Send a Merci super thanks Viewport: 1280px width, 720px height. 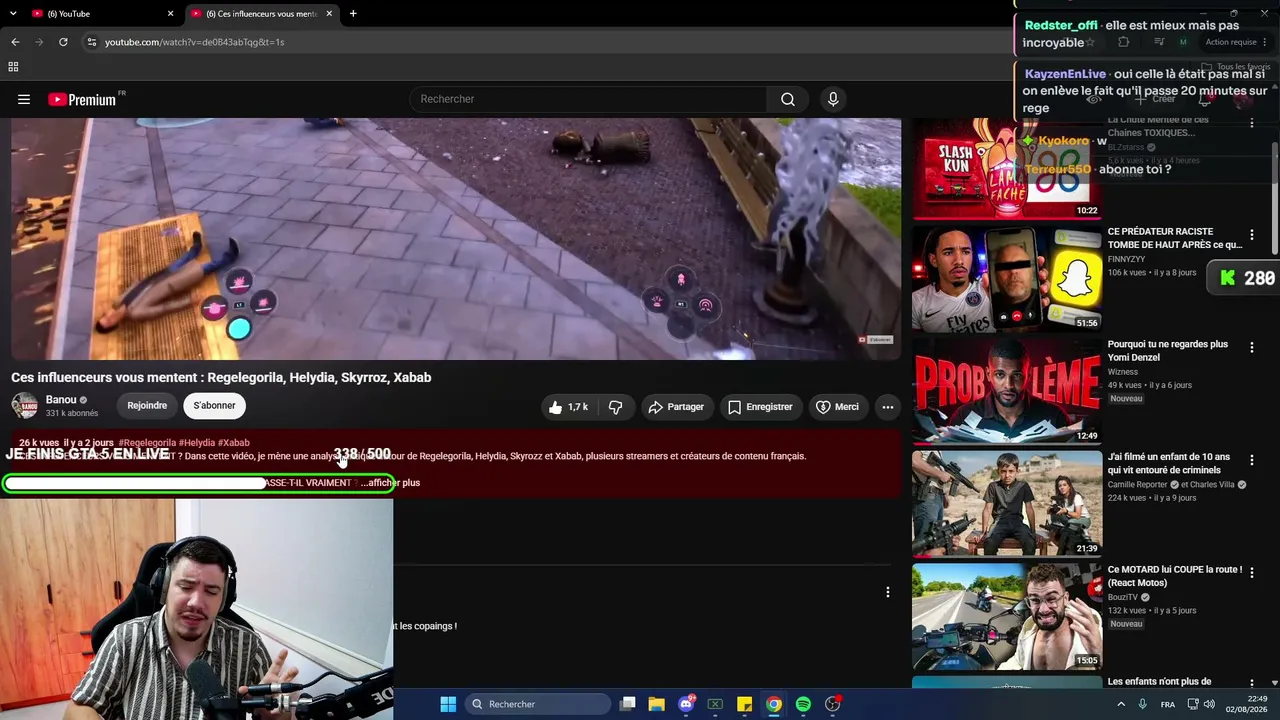coord(837,407)
